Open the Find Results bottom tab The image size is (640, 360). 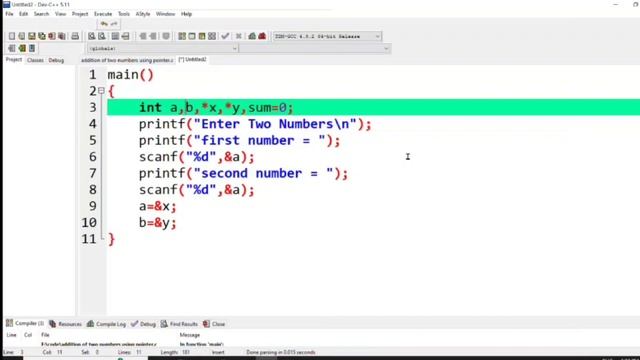tap(179, 324)
